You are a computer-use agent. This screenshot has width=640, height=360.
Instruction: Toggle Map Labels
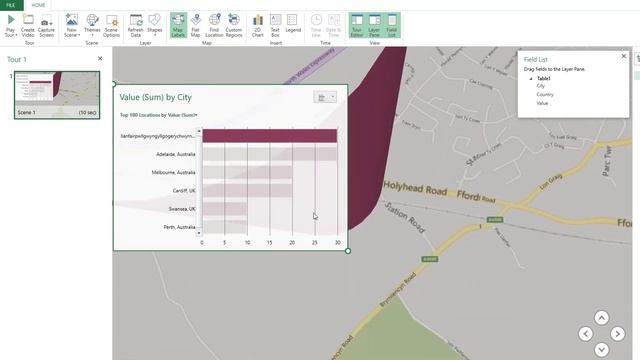pos(178,26)
